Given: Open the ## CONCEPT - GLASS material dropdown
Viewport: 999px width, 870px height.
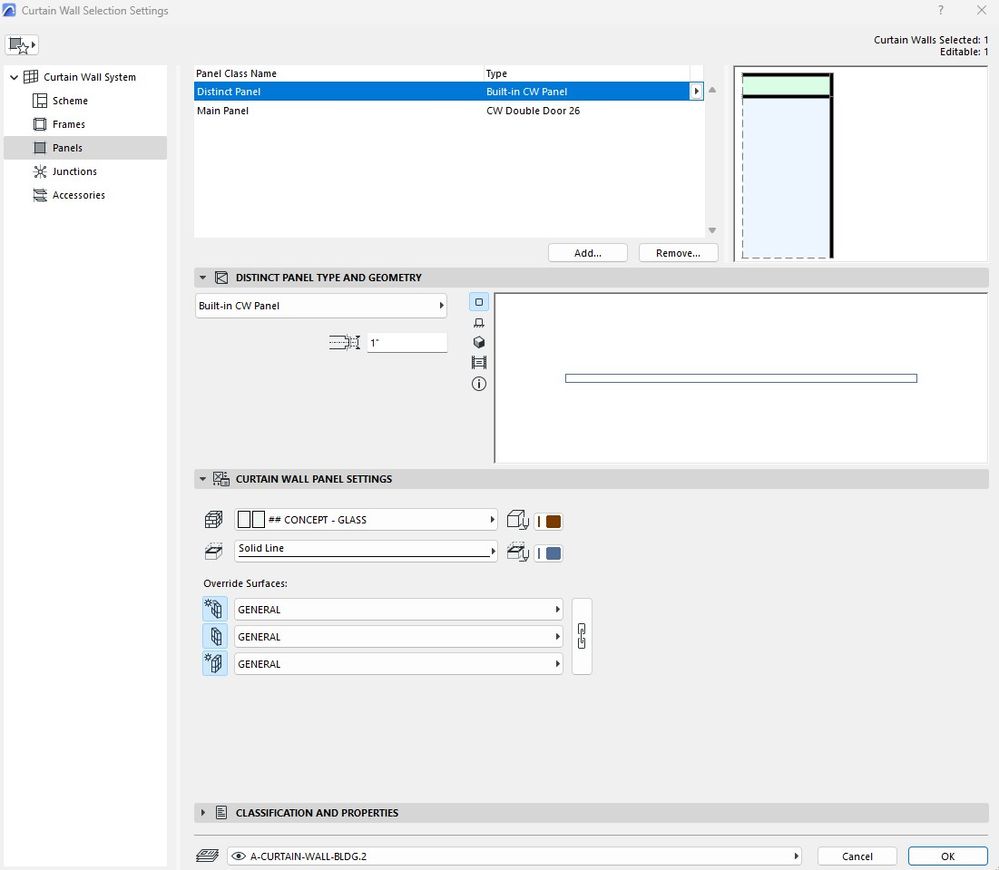Looking at the screenshot, I should tap(366, 520).
